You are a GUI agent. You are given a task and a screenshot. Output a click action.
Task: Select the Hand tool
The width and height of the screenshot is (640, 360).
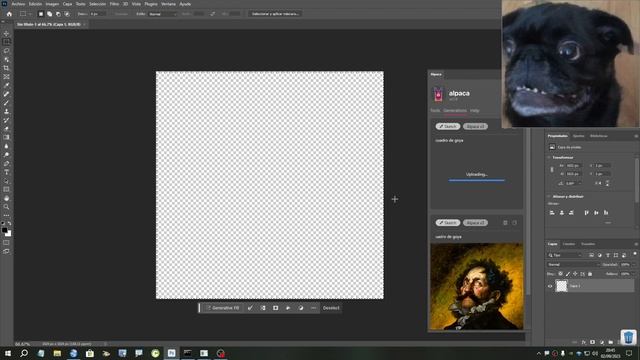tap(6, 198)
